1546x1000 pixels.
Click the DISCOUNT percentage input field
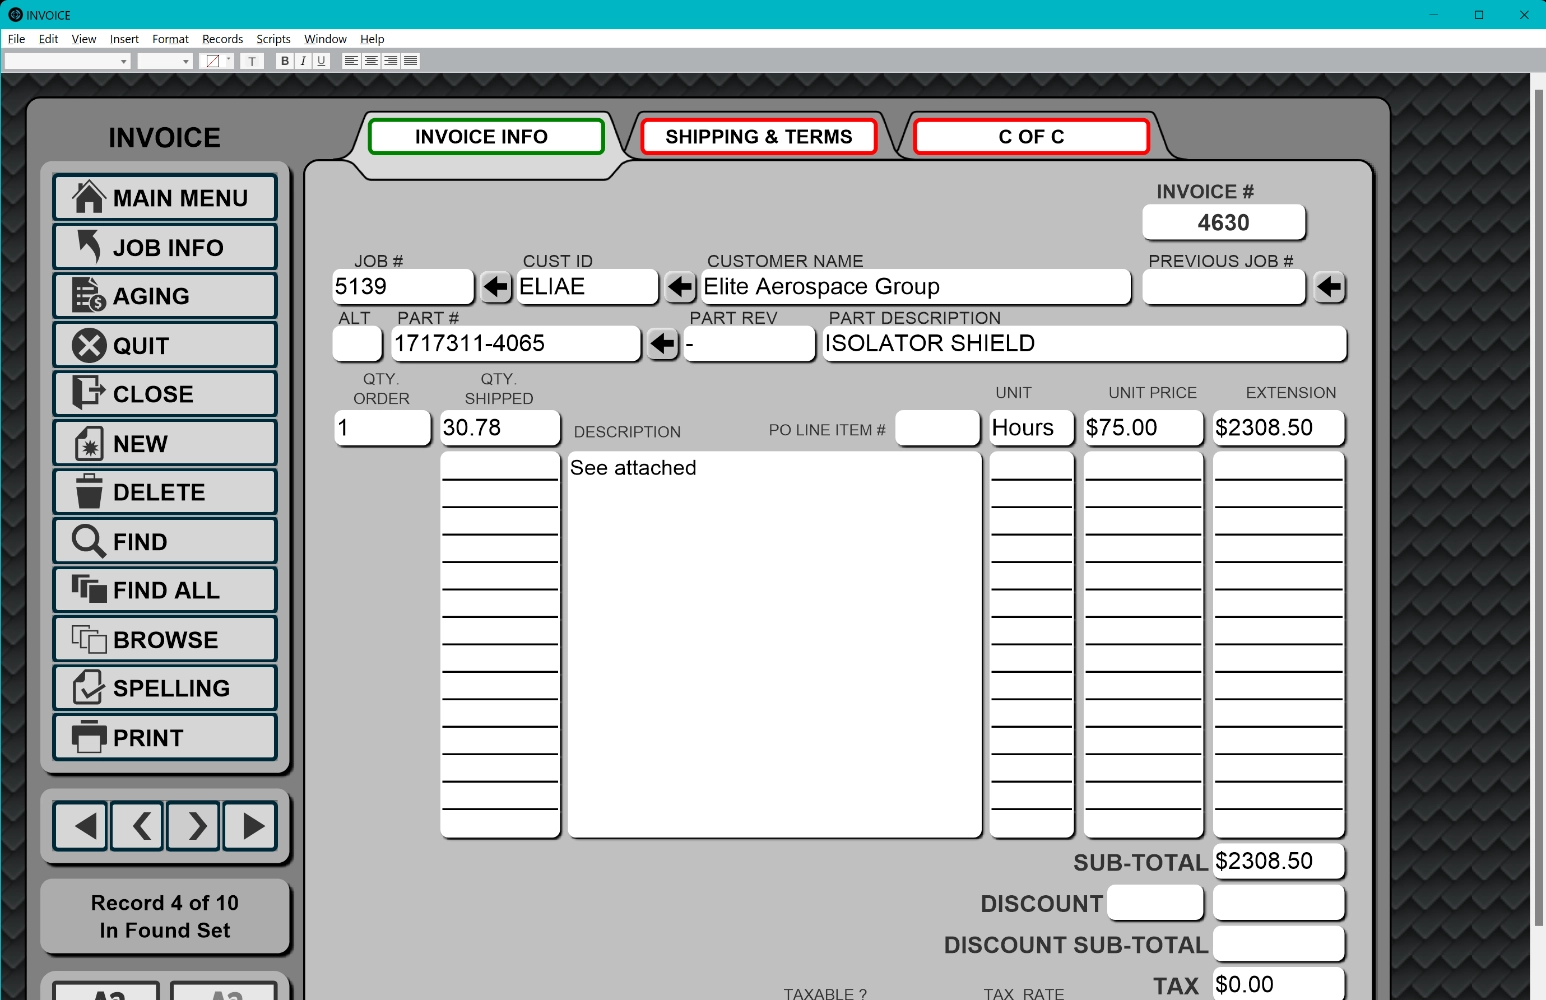[1154, 903]
